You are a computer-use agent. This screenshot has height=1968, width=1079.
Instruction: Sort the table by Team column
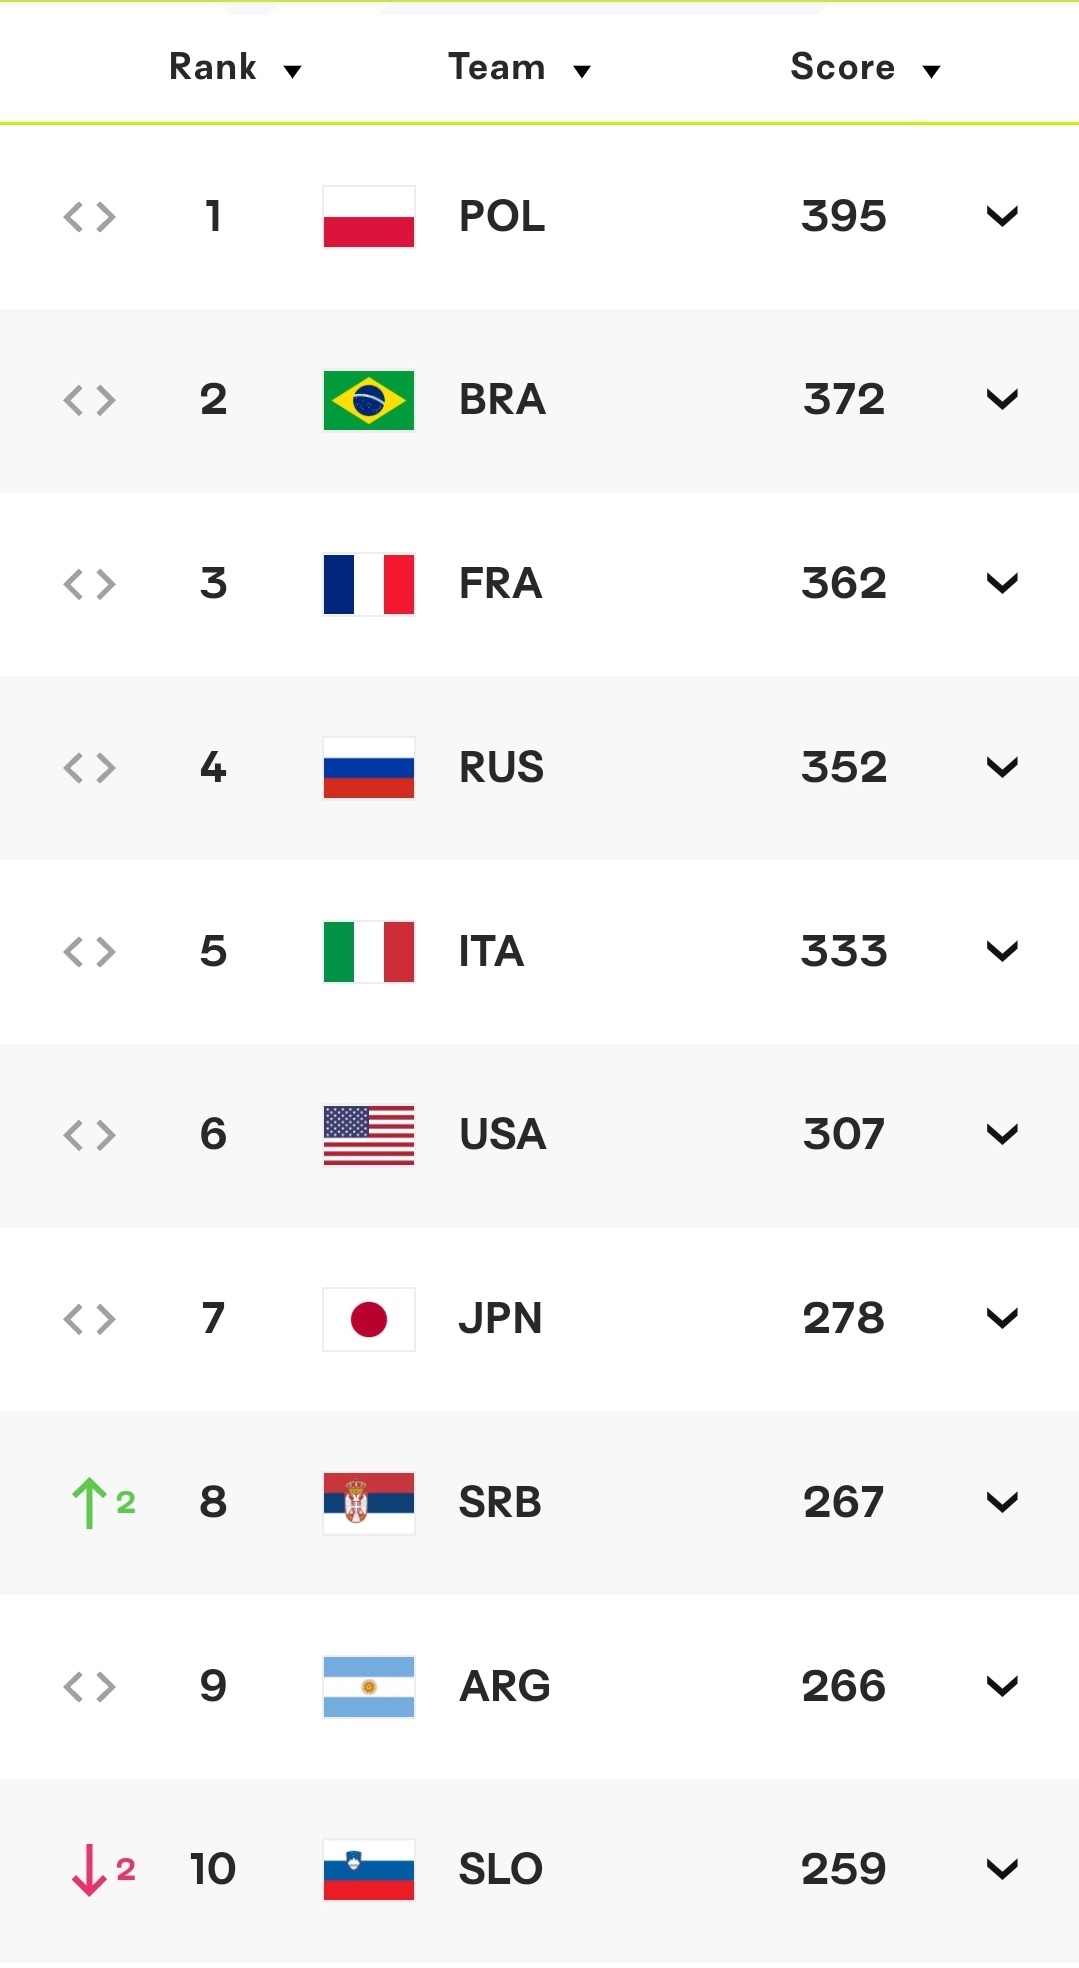point(519,67)
